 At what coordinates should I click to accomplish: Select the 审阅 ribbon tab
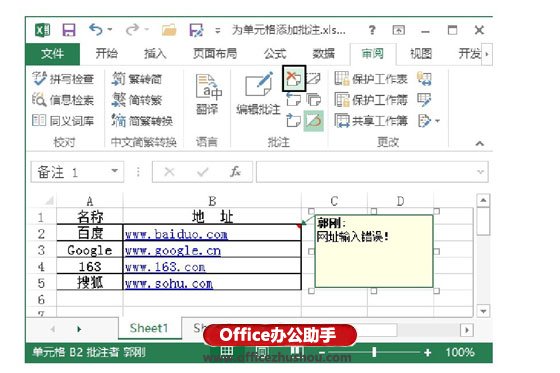coord(372,54)
